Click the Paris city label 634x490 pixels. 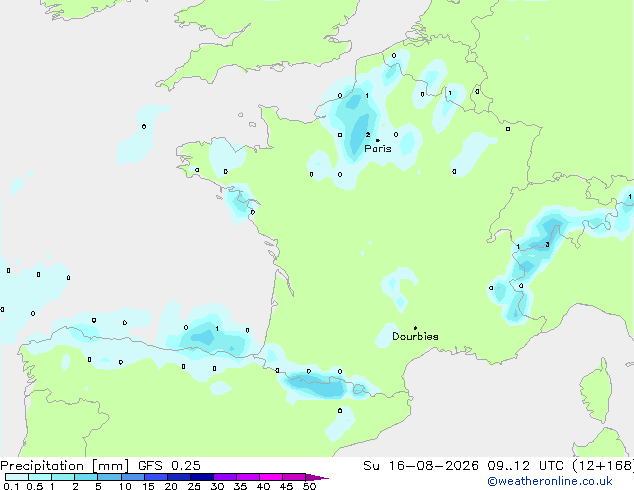pos(378,149)
